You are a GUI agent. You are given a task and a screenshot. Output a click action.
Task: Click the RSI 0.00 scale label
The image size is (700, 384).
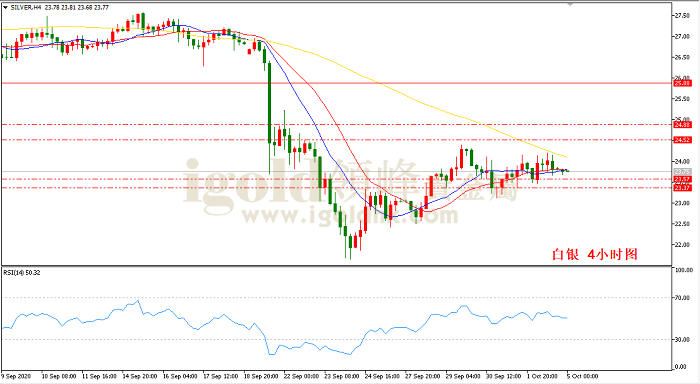point(680,367)
